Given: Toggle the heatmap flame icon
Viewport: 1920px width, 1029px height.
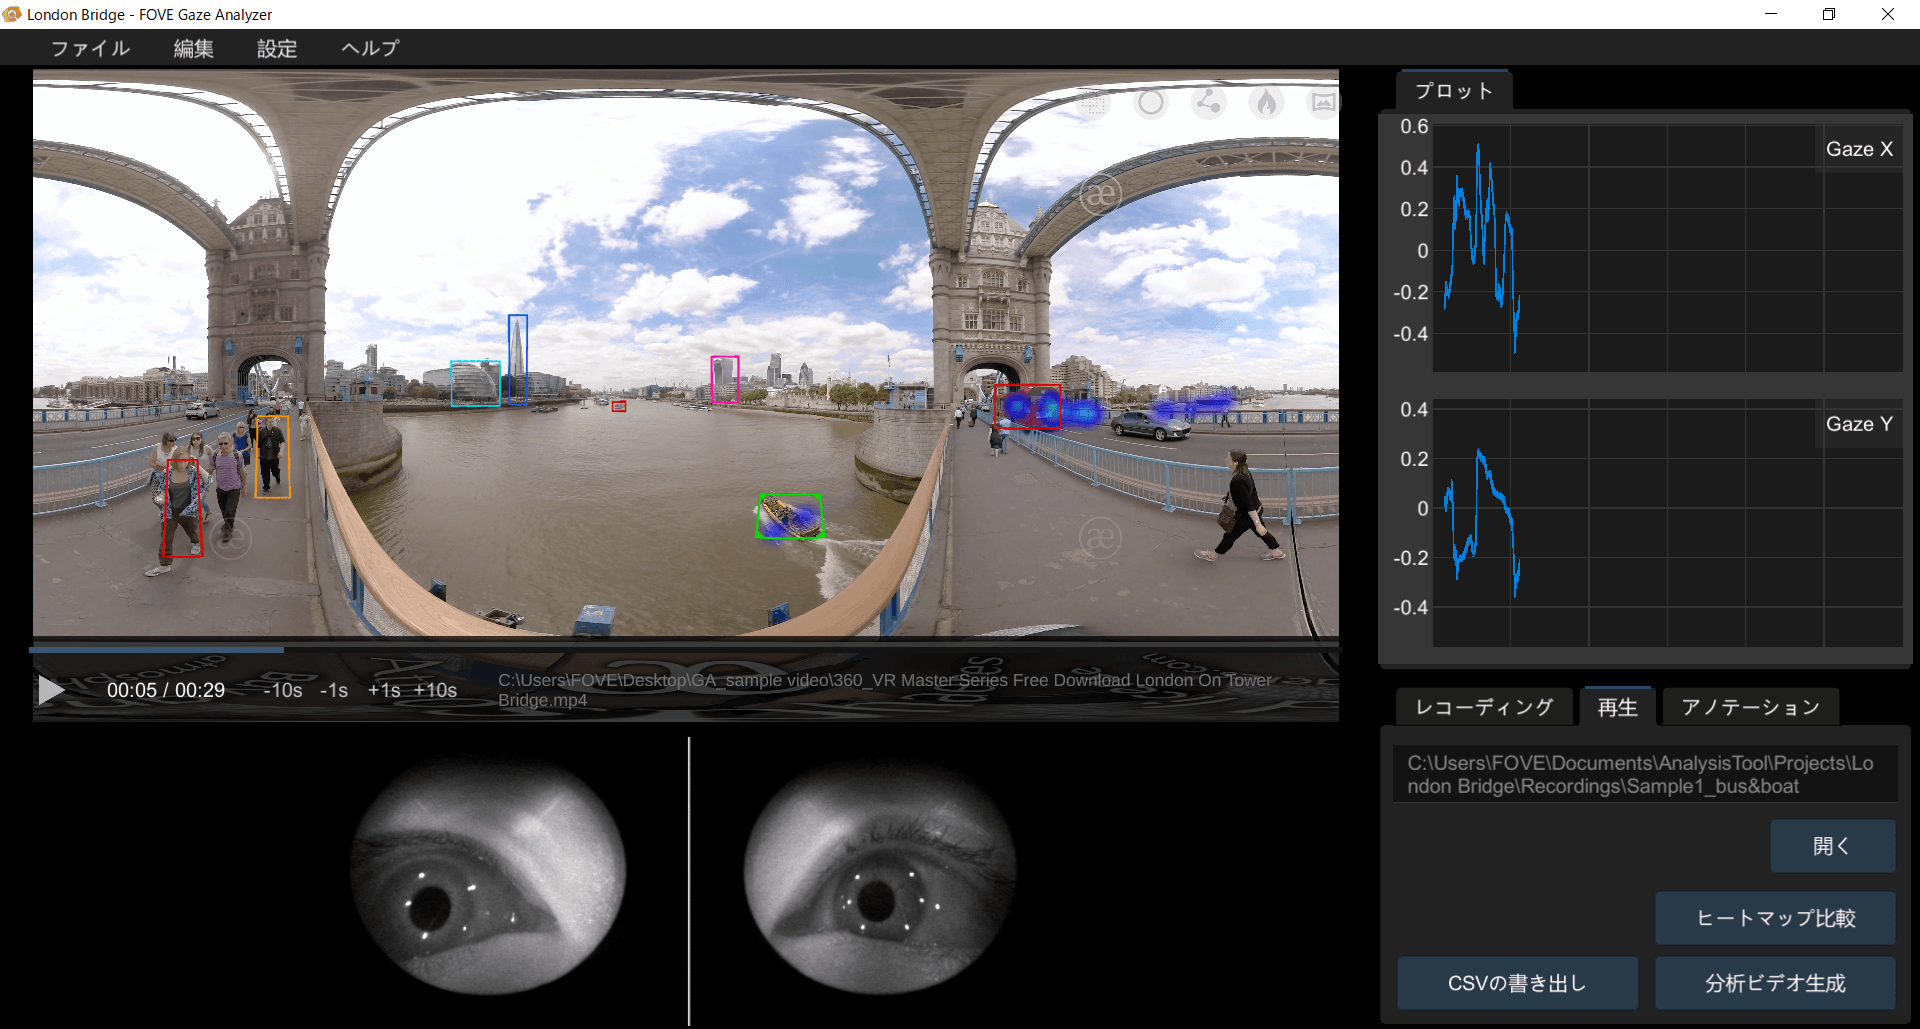Looking at the screenshot, I should coord(1266,102).
